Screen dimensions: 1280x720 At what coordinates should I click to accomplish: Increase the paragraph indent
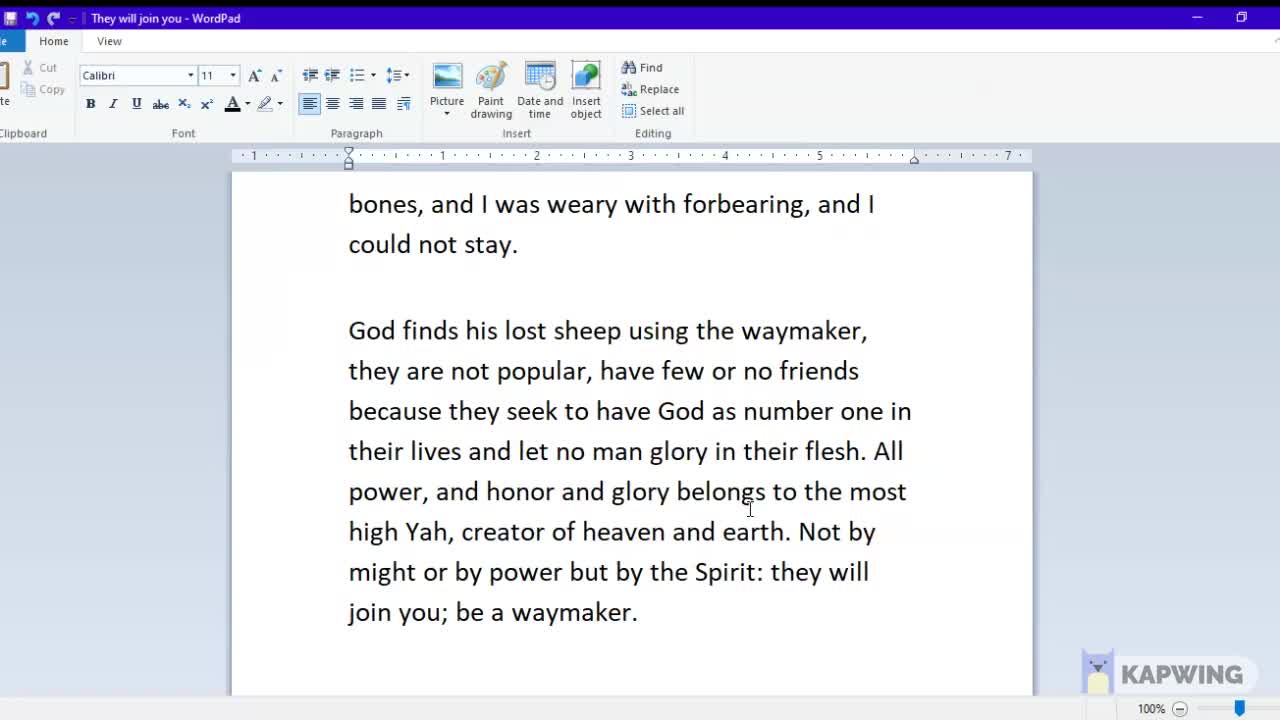(332, 75)
